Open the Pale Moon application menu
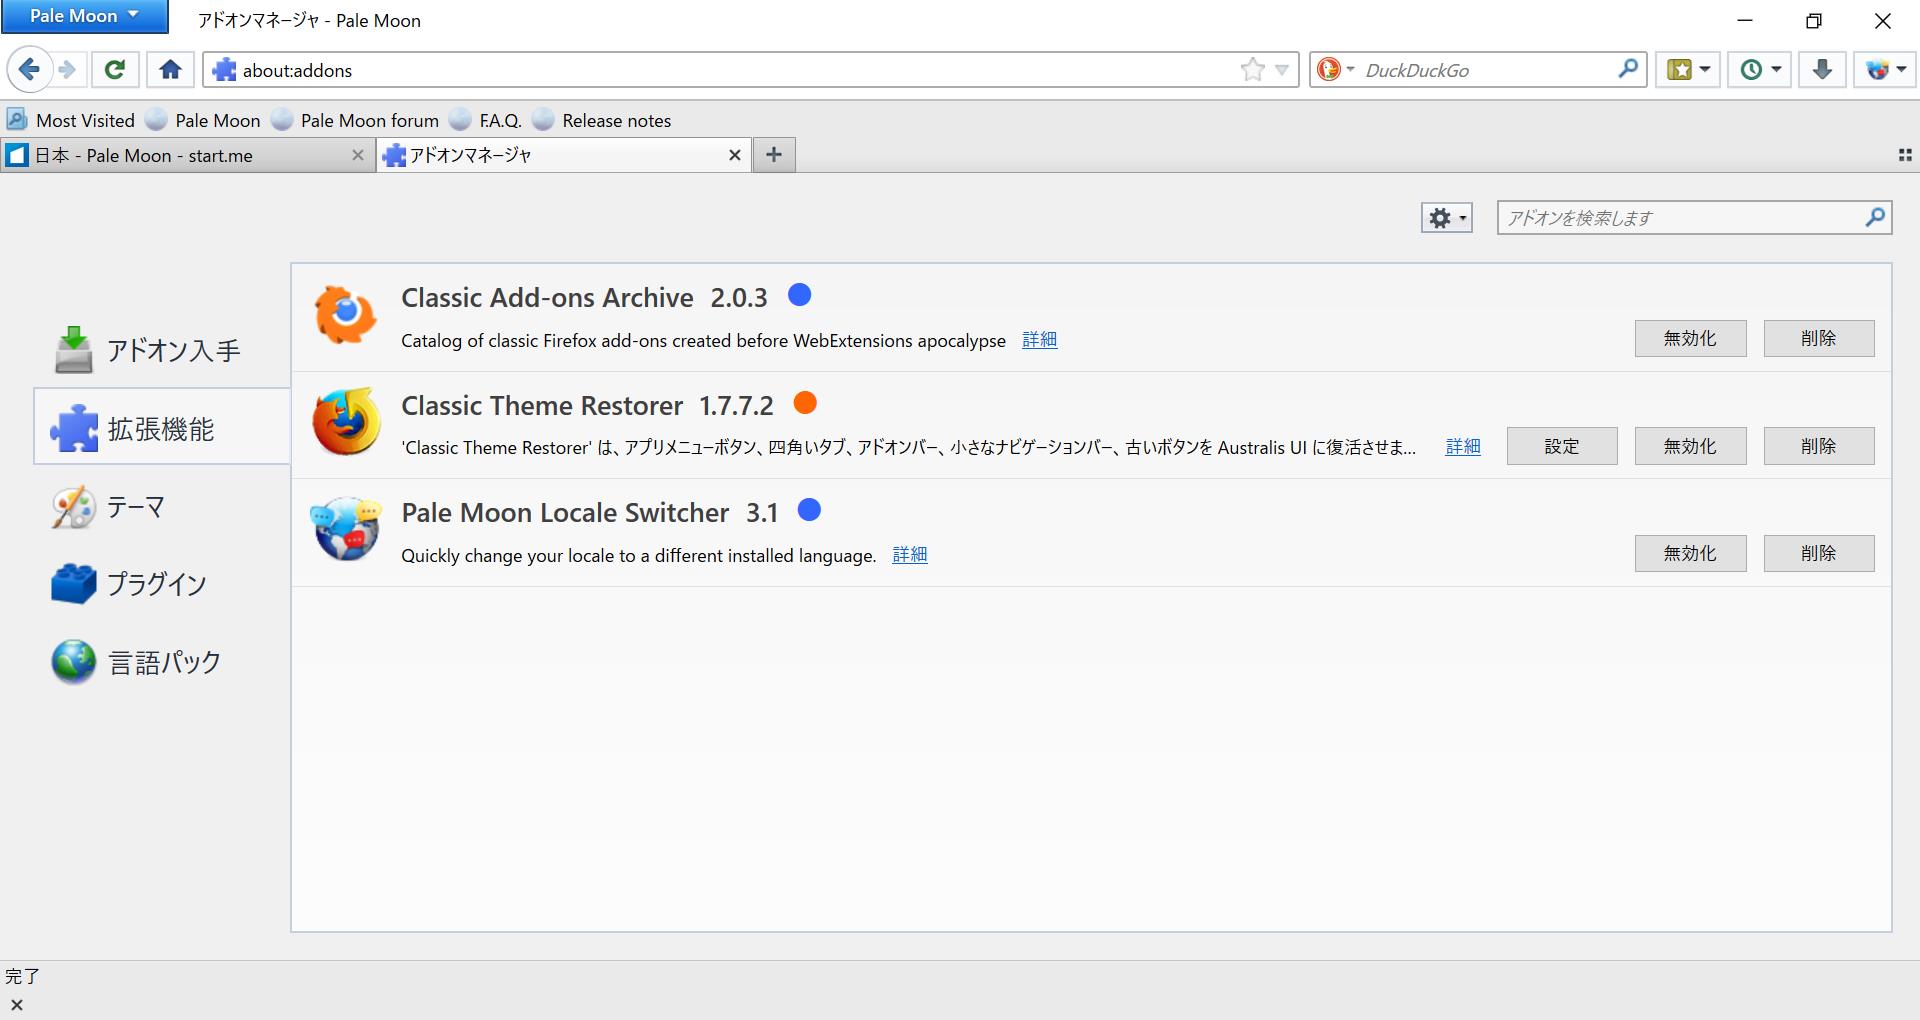The image size is (1920, 1020). (84, 16)
